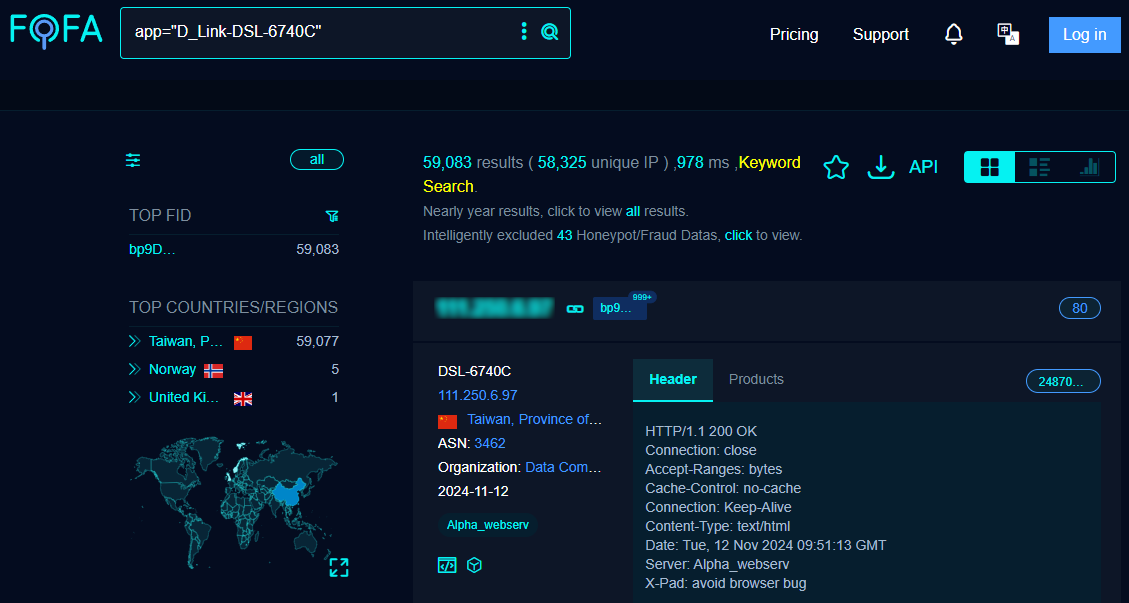This screenshot has height=603, width=1129.
Task: Bookmark this search with the star icon
Action: pos(836,167)
